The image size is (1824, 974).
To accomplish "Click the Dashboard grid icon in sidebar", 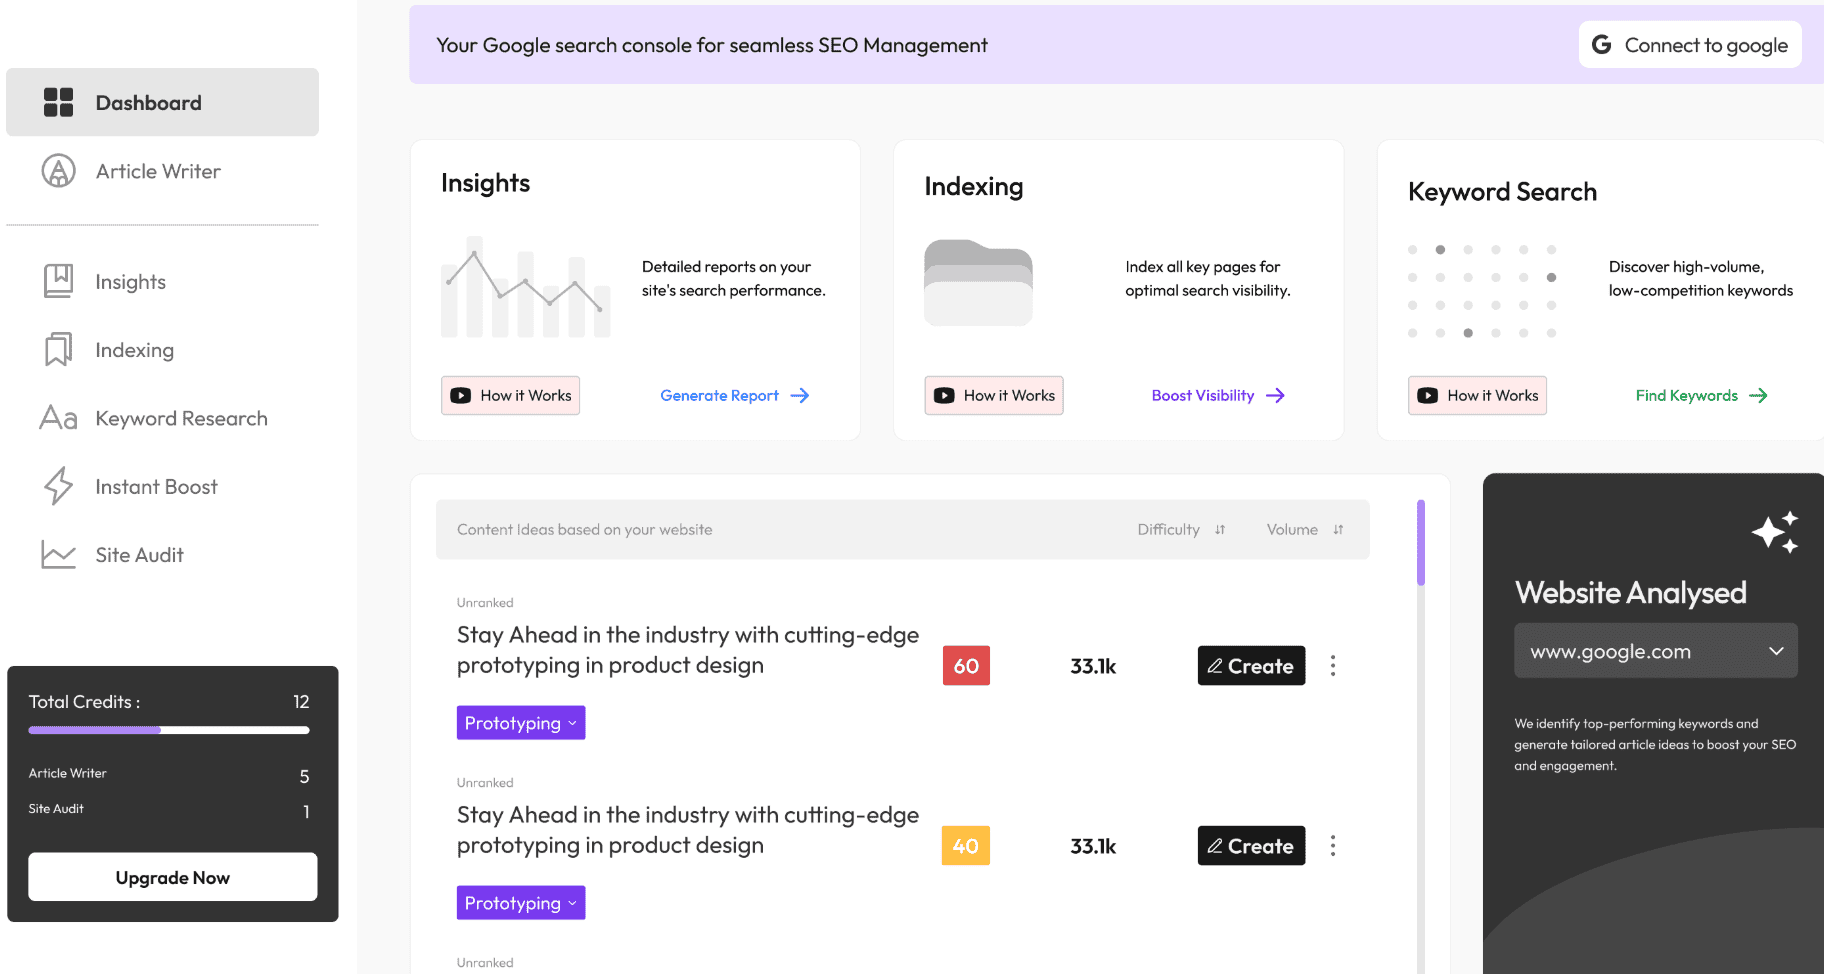I will (x=59, y=102).
